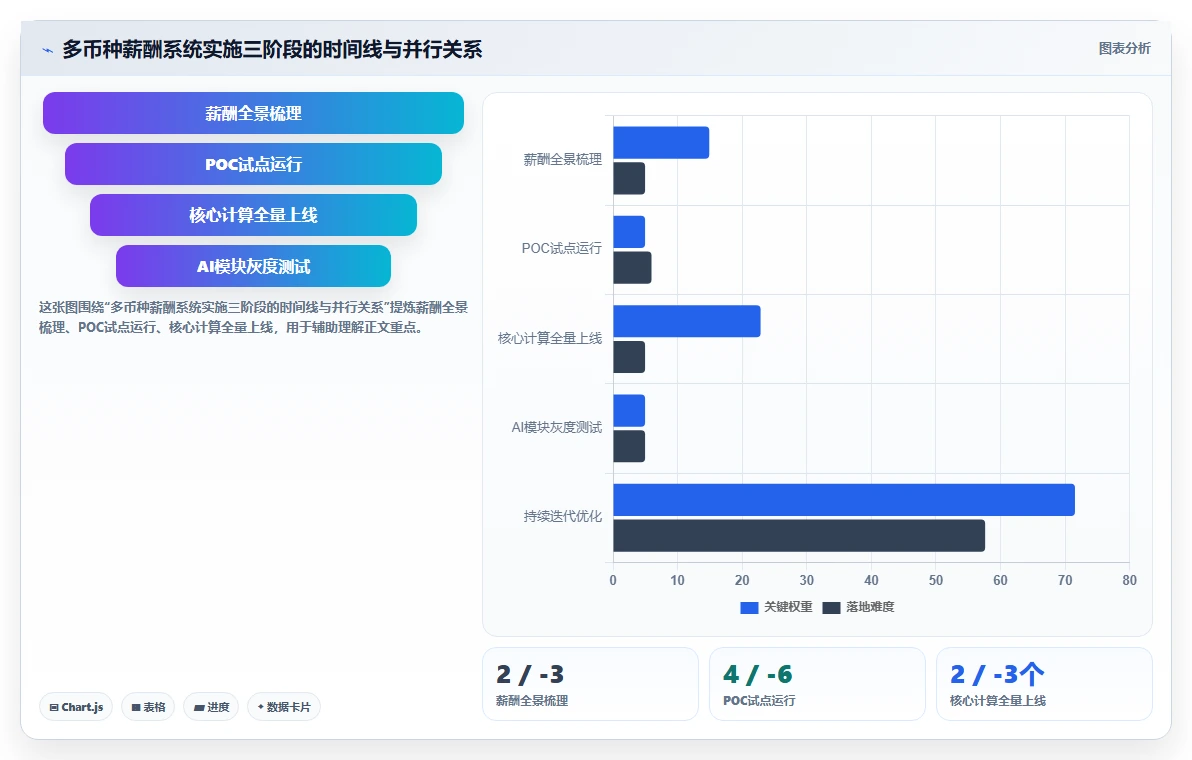Viewport: 1192px width, 760px height.
Task: Select the 核心计算全量上线 funnel stage
Action: (x=253, y=215)
